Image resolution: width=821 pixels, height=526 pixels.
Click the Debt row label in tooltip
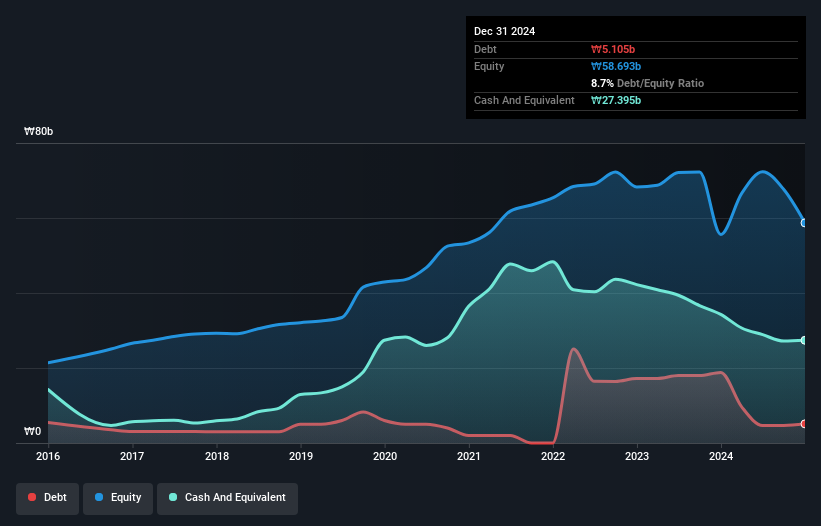pyautogui.click(x=485, y=49)
